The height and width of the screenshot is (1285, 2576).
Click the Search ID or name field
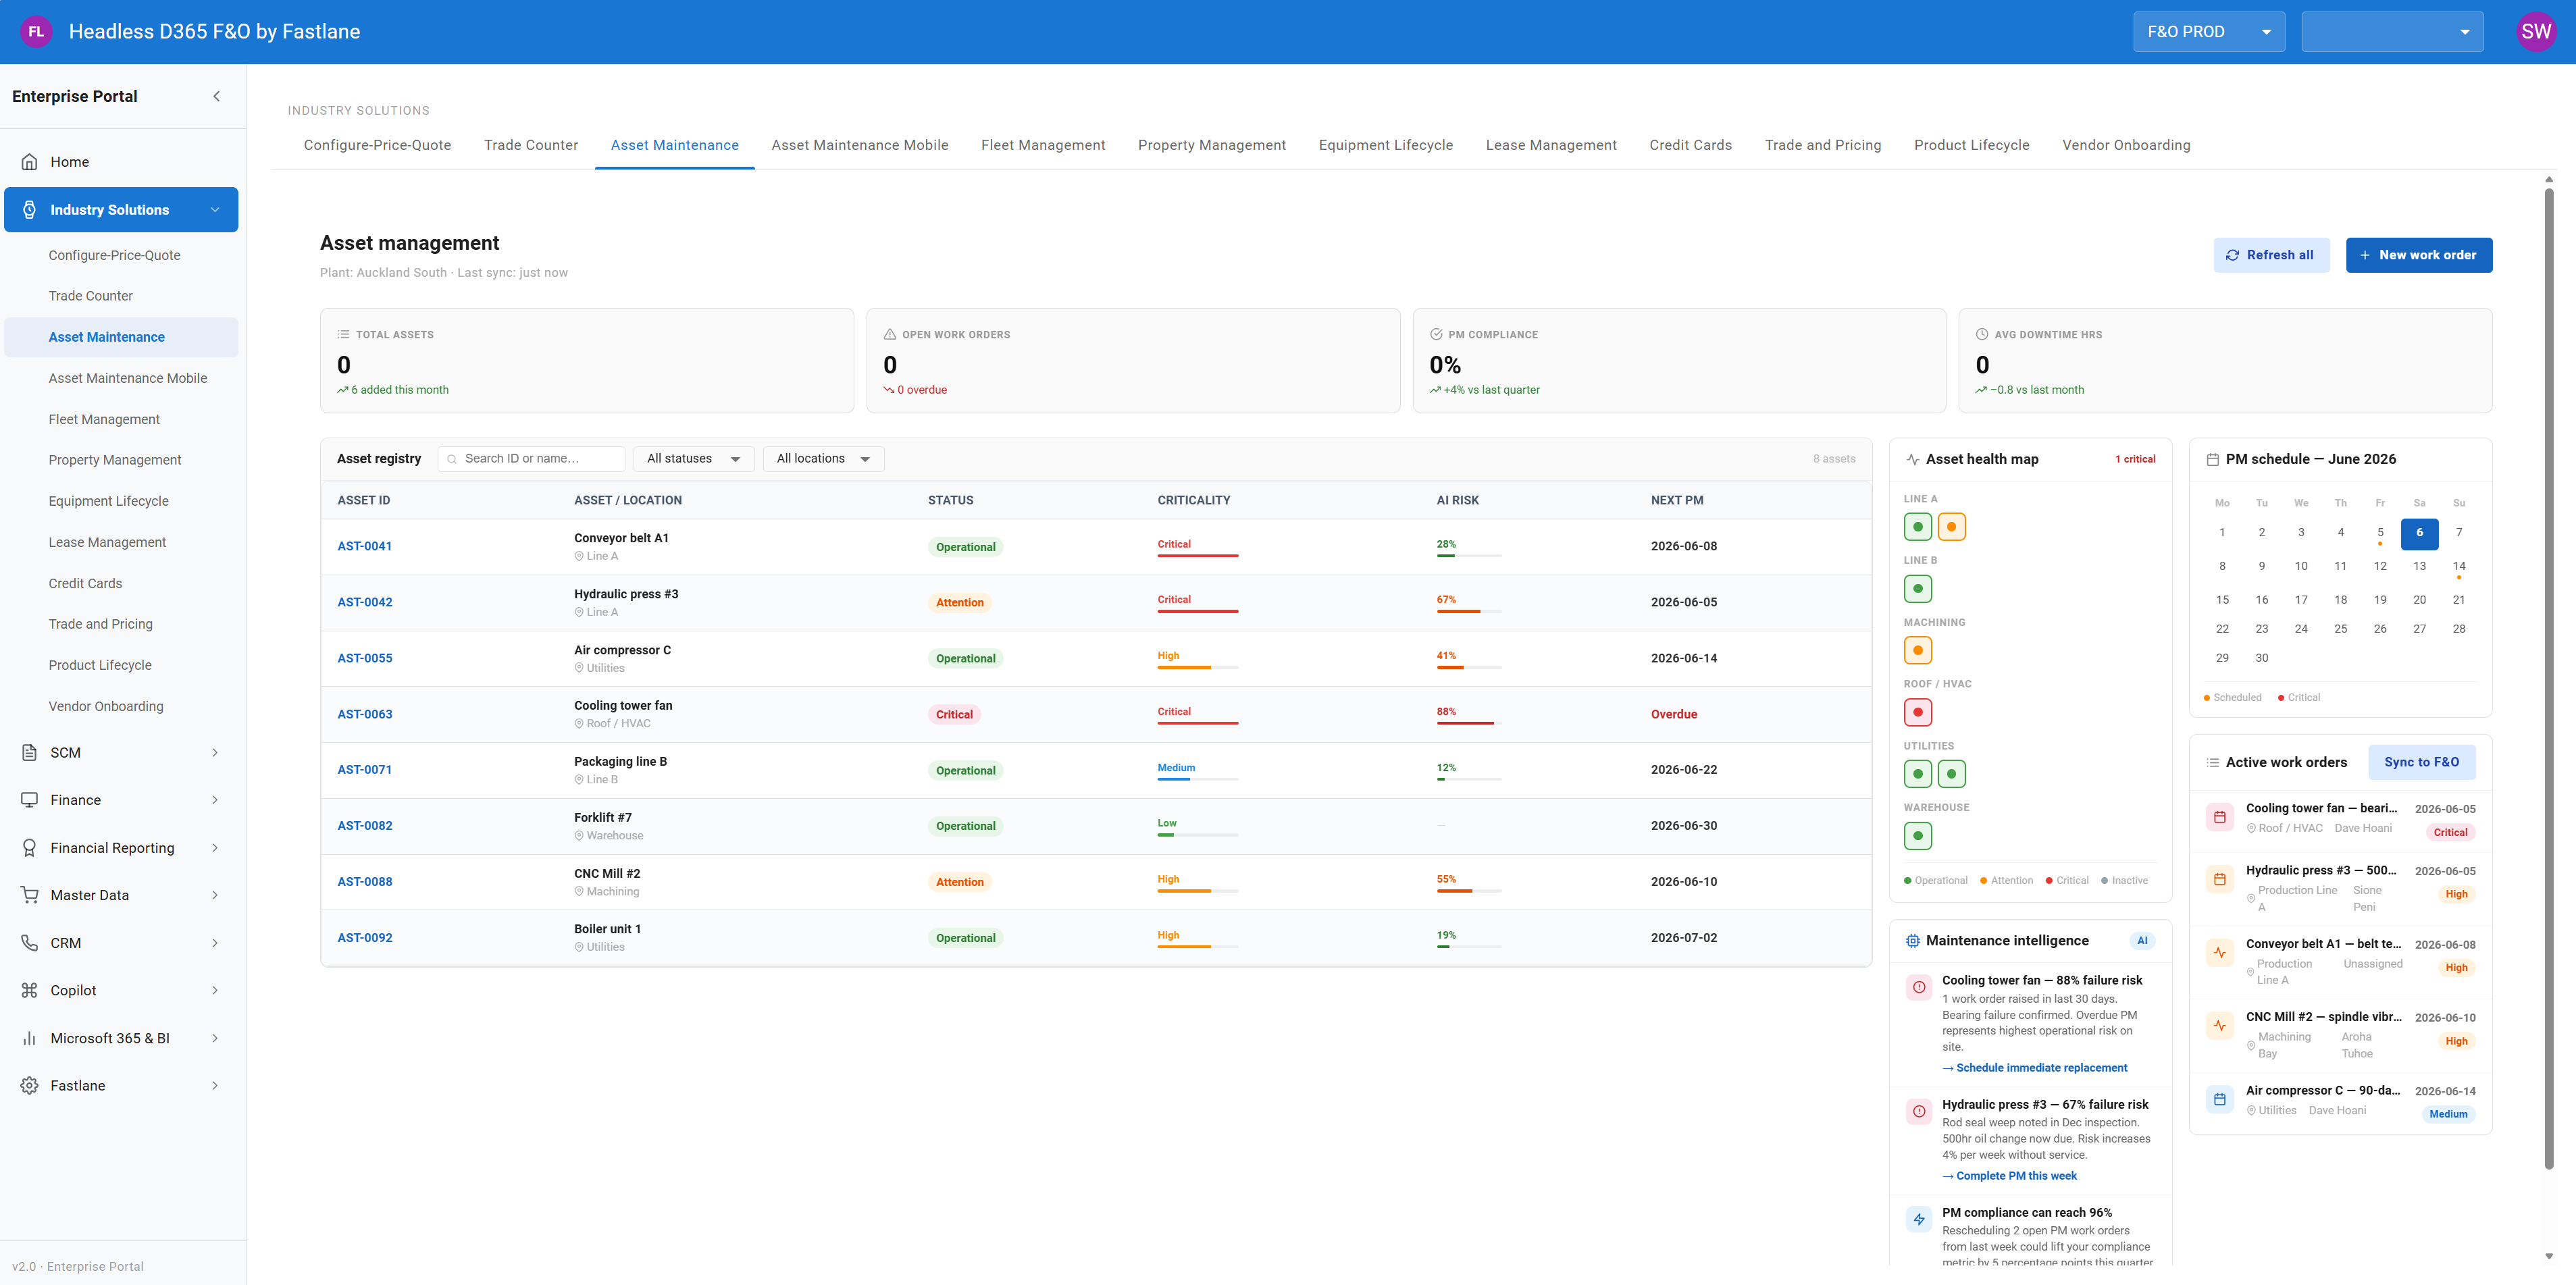(531, 459)
